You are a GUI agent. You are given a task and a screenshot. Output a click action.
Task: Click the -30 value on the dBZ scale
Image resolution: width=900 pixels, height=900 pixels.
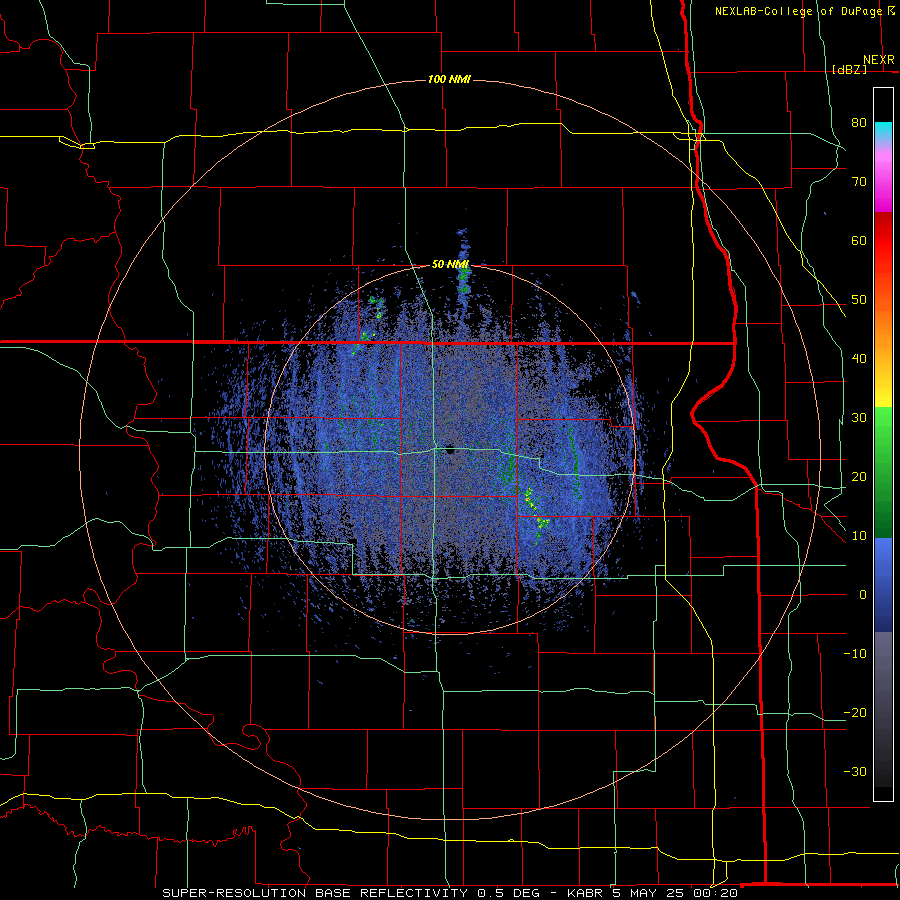coord(855,771)
